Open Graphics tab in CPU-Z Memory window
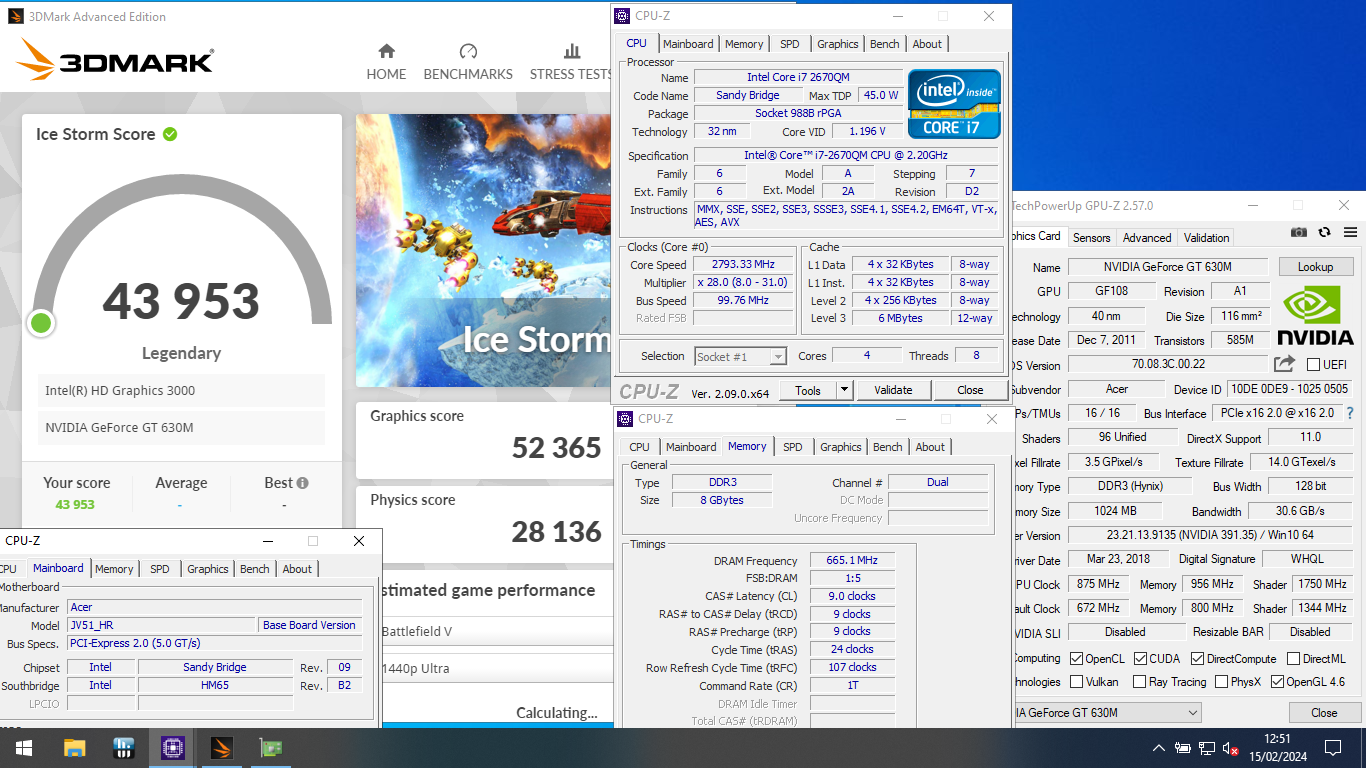Image resolution: width=1366 pixels, height=768 pixels. tap(840, 447)
